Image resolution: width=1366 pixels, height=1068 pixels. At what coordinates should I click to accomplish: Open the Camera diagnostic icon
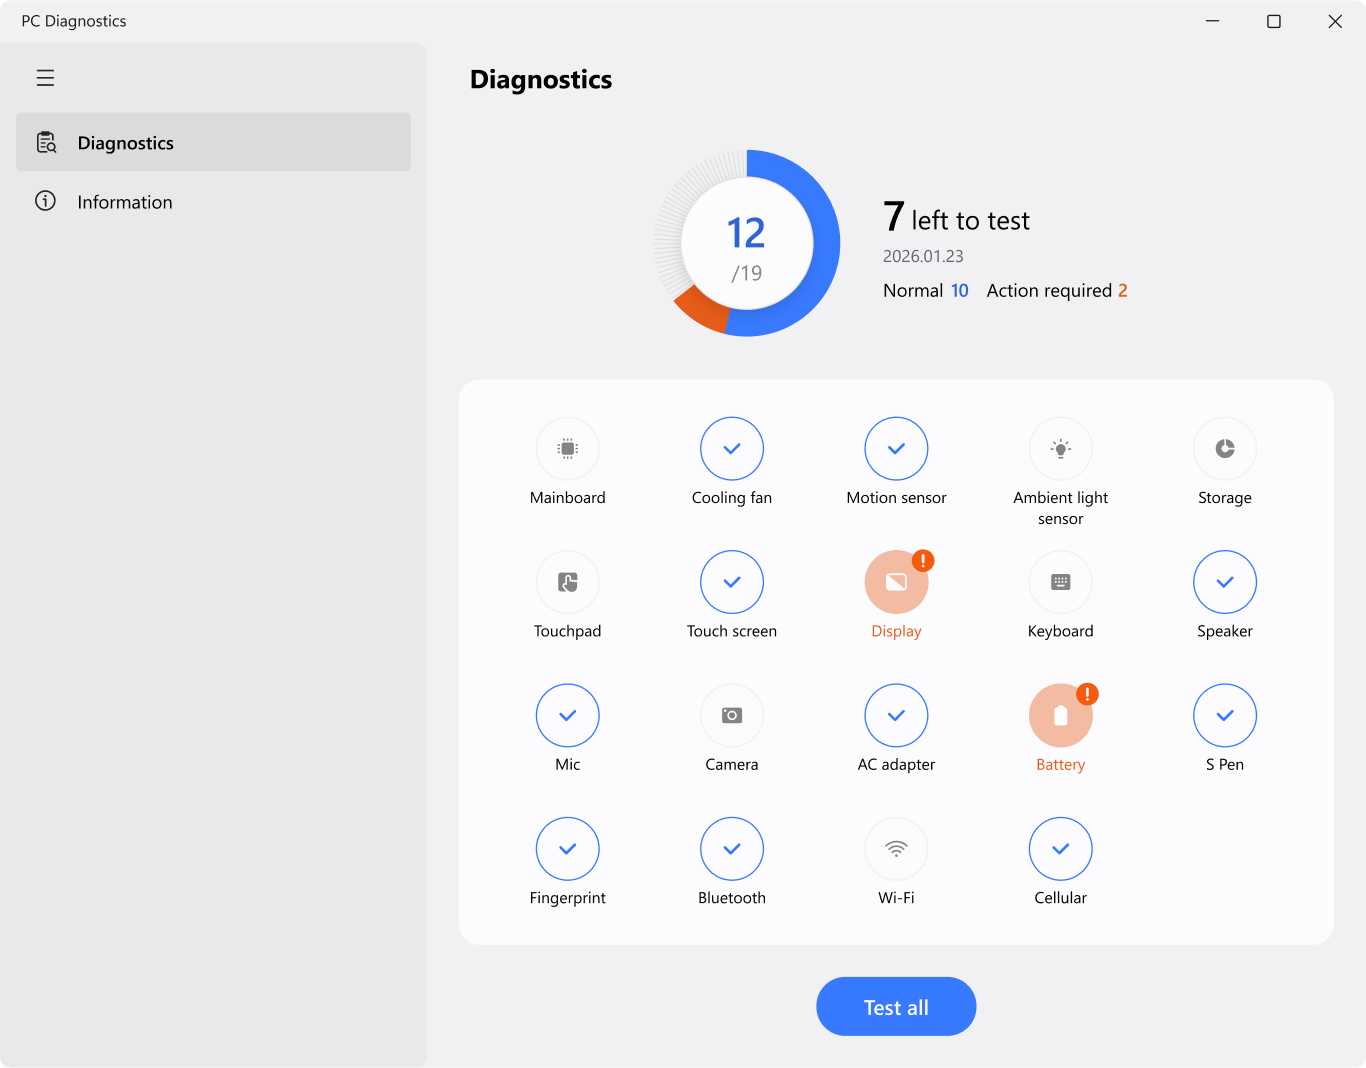[732, 715]
